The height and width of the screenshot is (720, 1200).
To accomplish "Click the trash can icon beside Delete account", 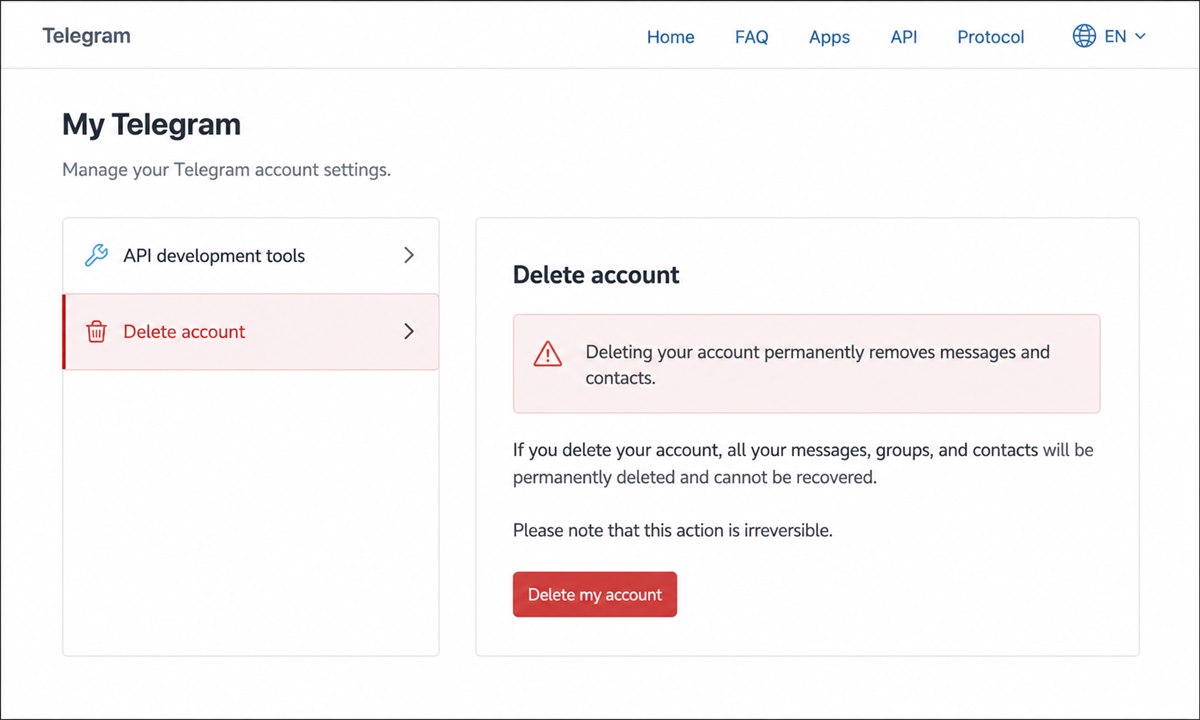I will pos(96,332).
